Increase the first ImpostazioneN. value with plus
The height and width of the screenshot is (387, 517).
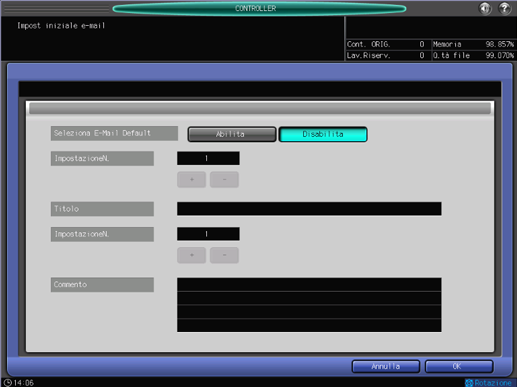[191, 180]
